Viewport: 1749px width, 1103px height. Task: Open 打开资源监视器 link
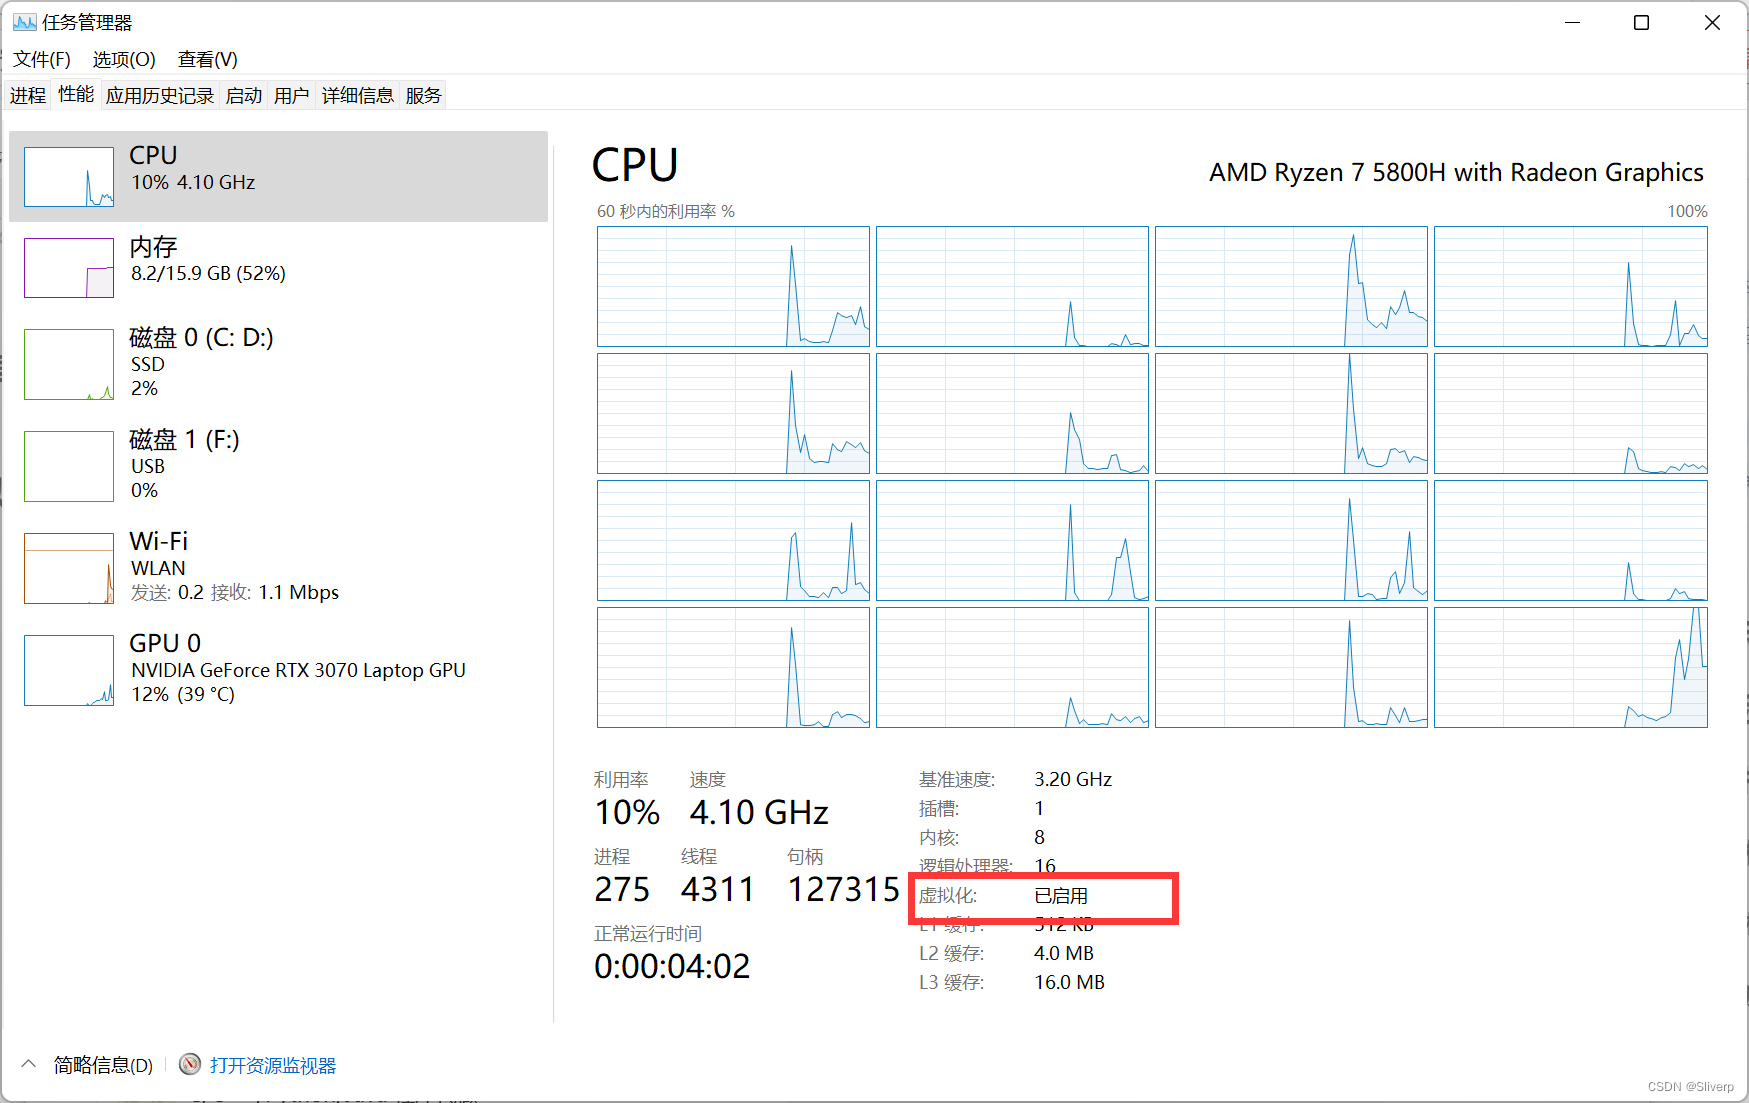(x=272, y=1064)
